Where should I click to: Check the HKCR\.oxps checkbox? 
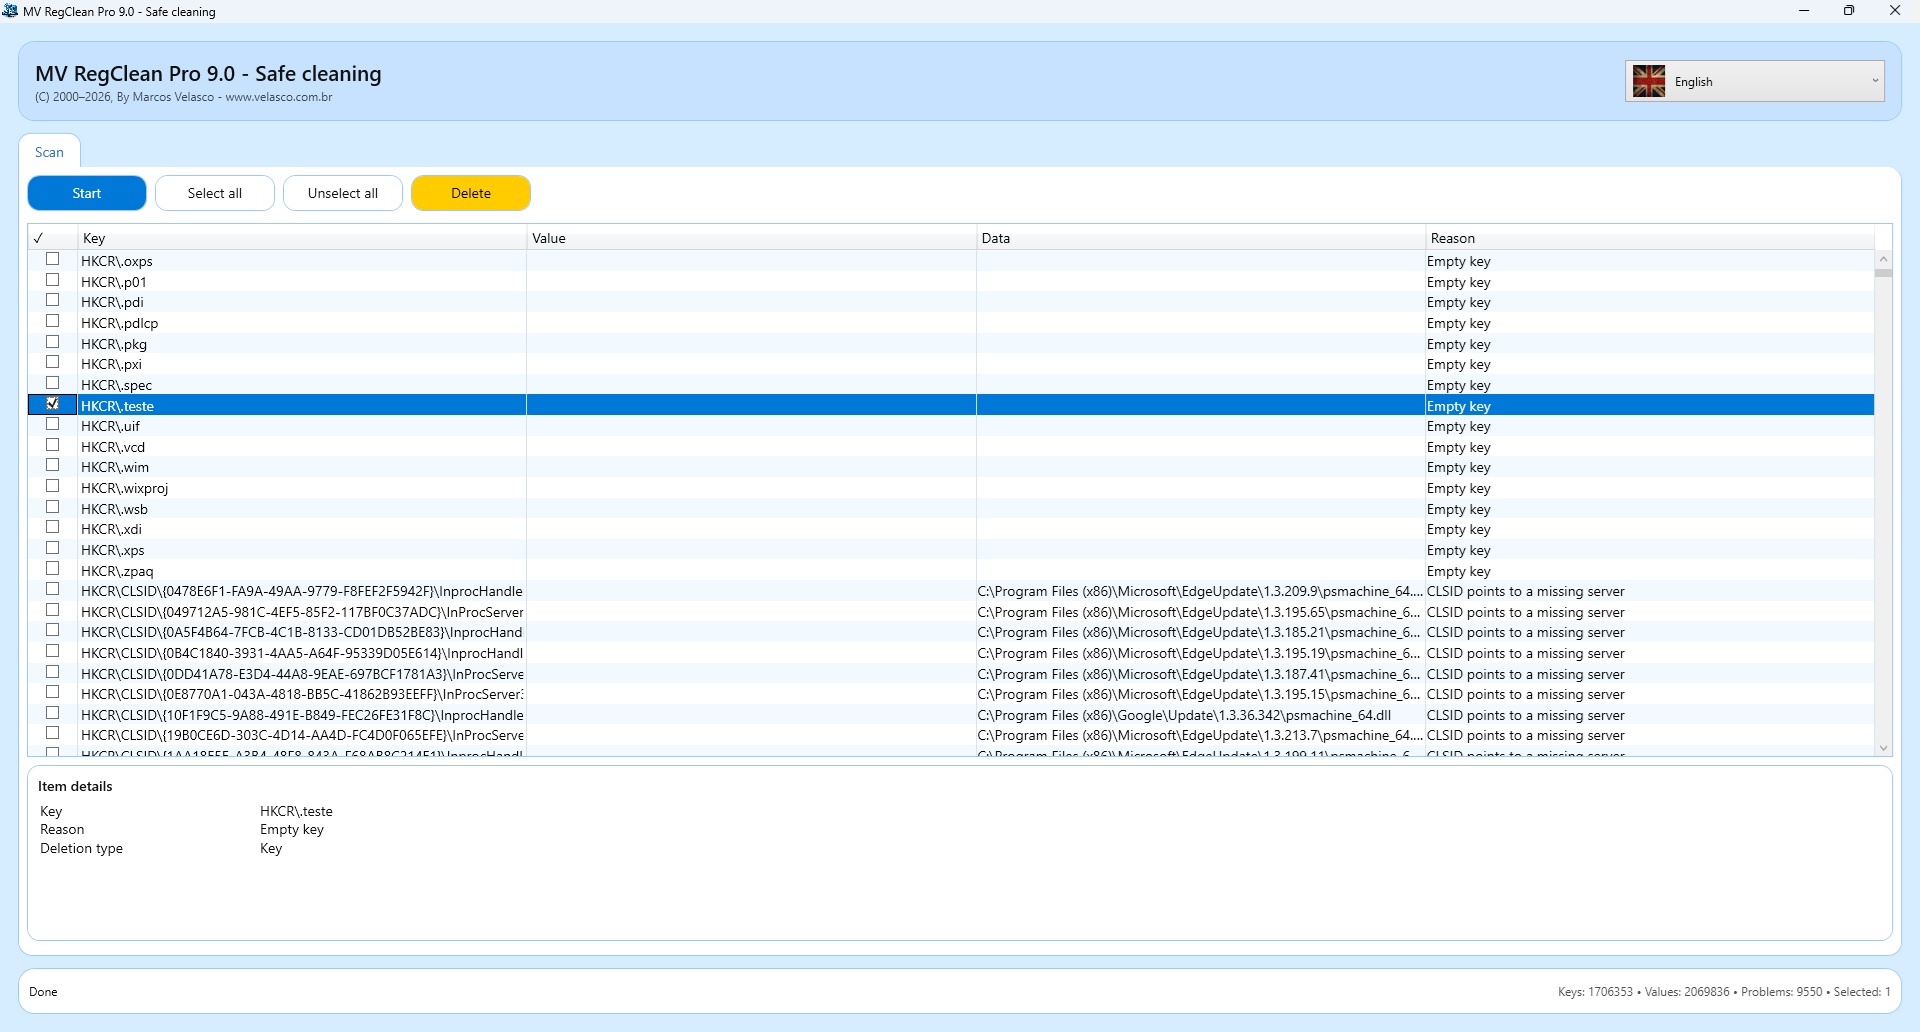(53, 259)
